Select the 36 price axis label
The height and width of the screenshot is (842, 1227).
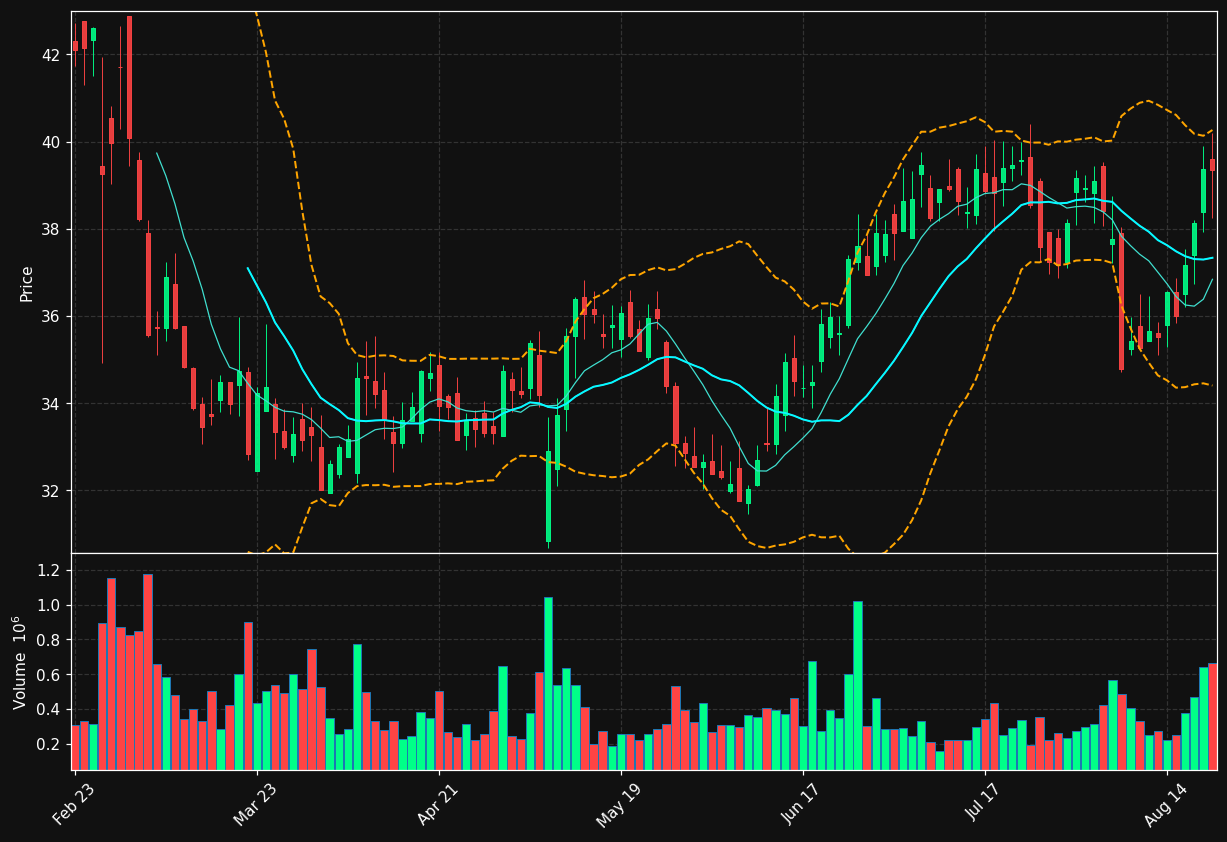(50, 317)
